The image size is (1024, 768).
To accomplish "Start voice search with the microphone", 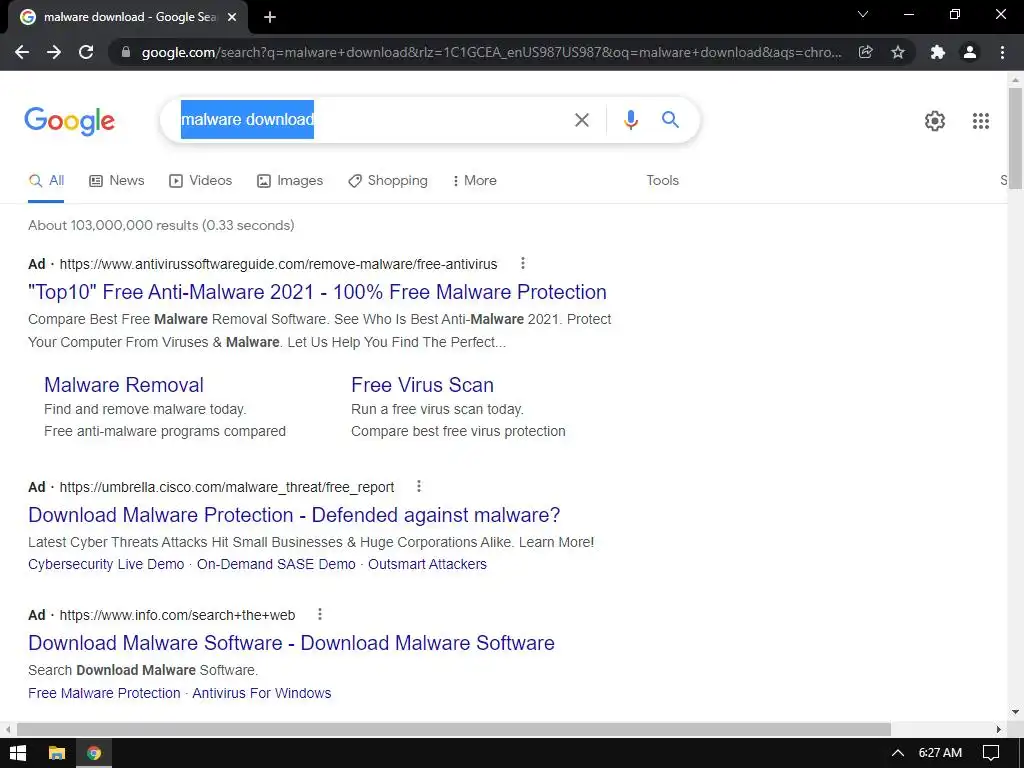I will [630, 120].
